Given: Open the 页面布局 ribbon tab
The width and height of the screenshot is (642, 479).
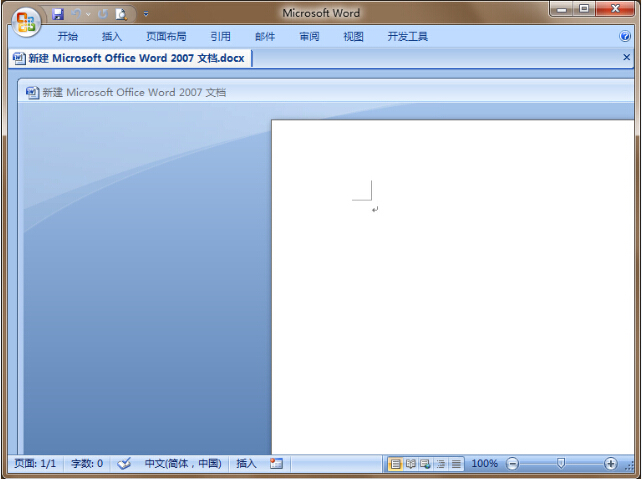Looking at the screenshot, I should point(166,37).
